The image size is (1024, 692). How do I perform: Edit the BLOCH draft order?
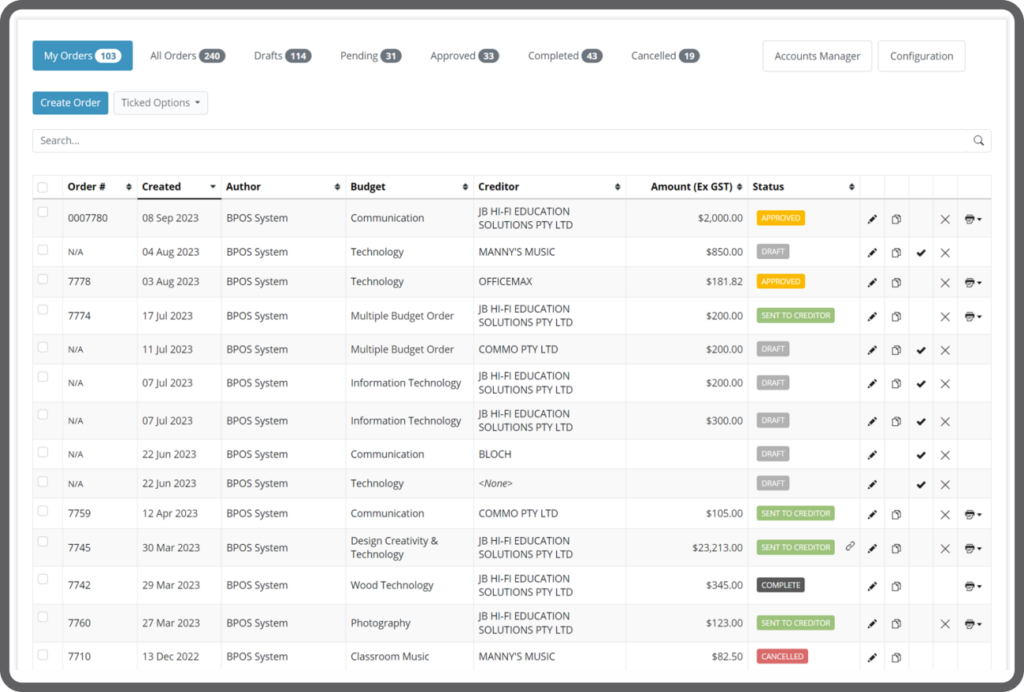(x=872, y=455)
